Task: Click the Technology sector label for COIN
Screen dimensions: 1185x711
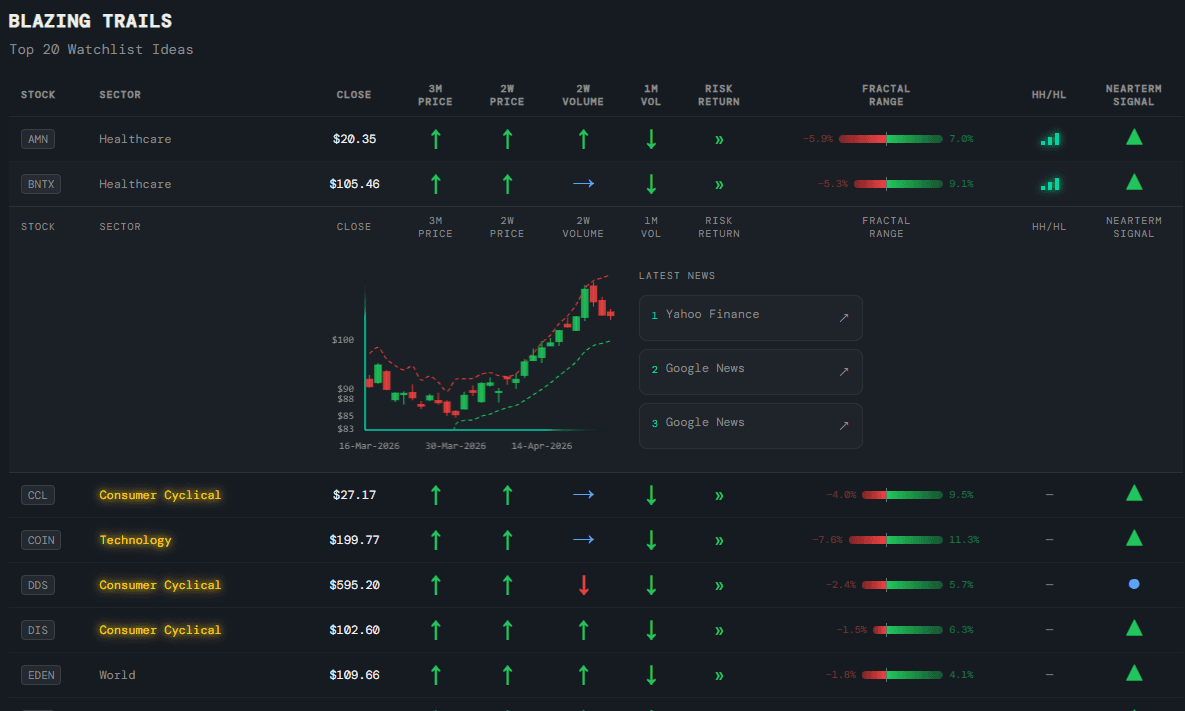Action: (x=135, y=540)
